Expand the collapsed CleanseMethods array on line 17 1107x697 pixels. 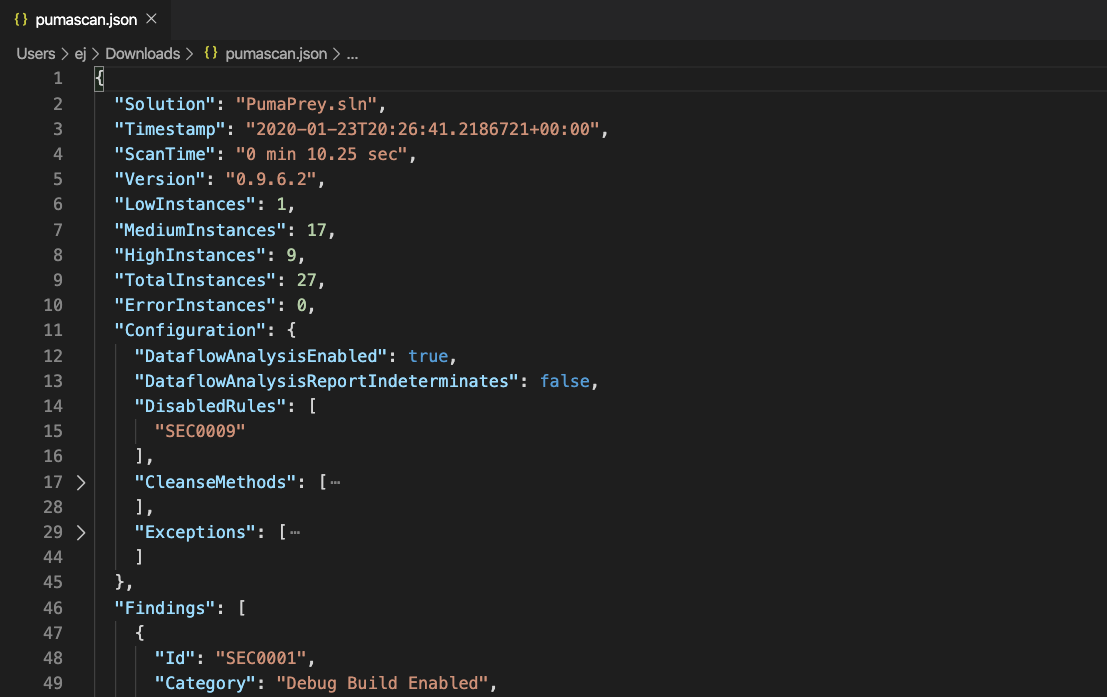click(81, 482)
